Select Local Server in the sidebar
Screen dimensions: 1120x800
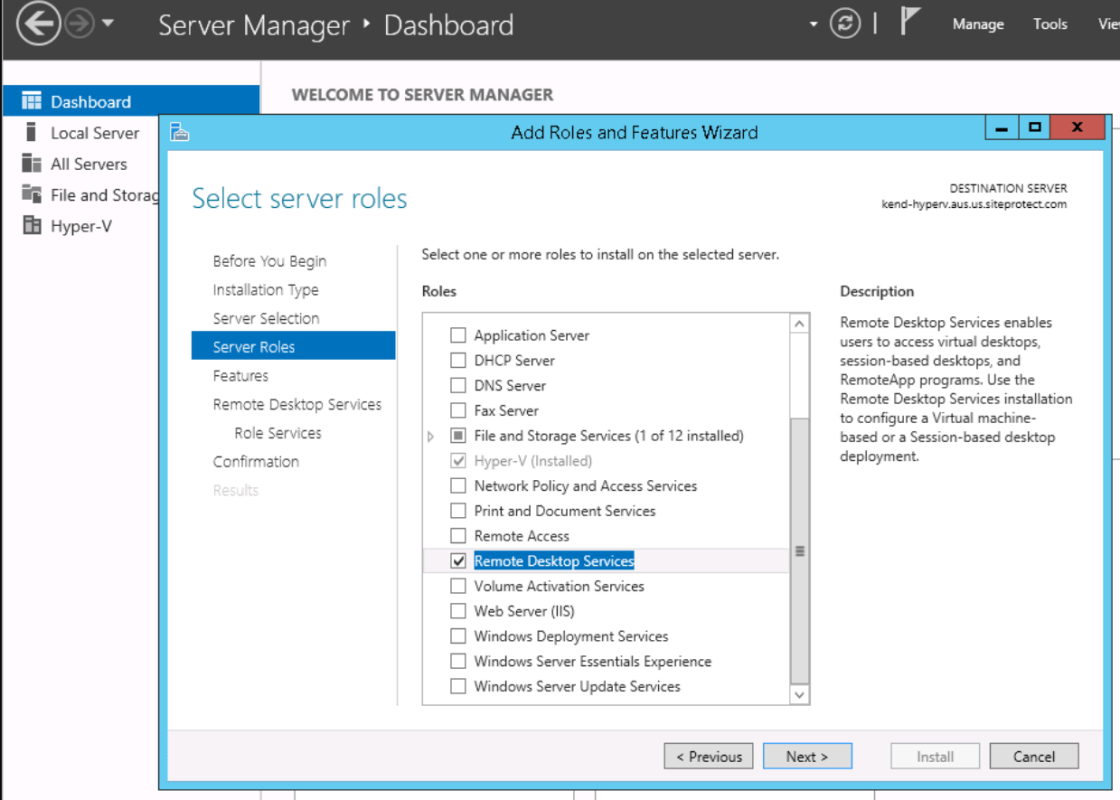(x=94, y=132)
